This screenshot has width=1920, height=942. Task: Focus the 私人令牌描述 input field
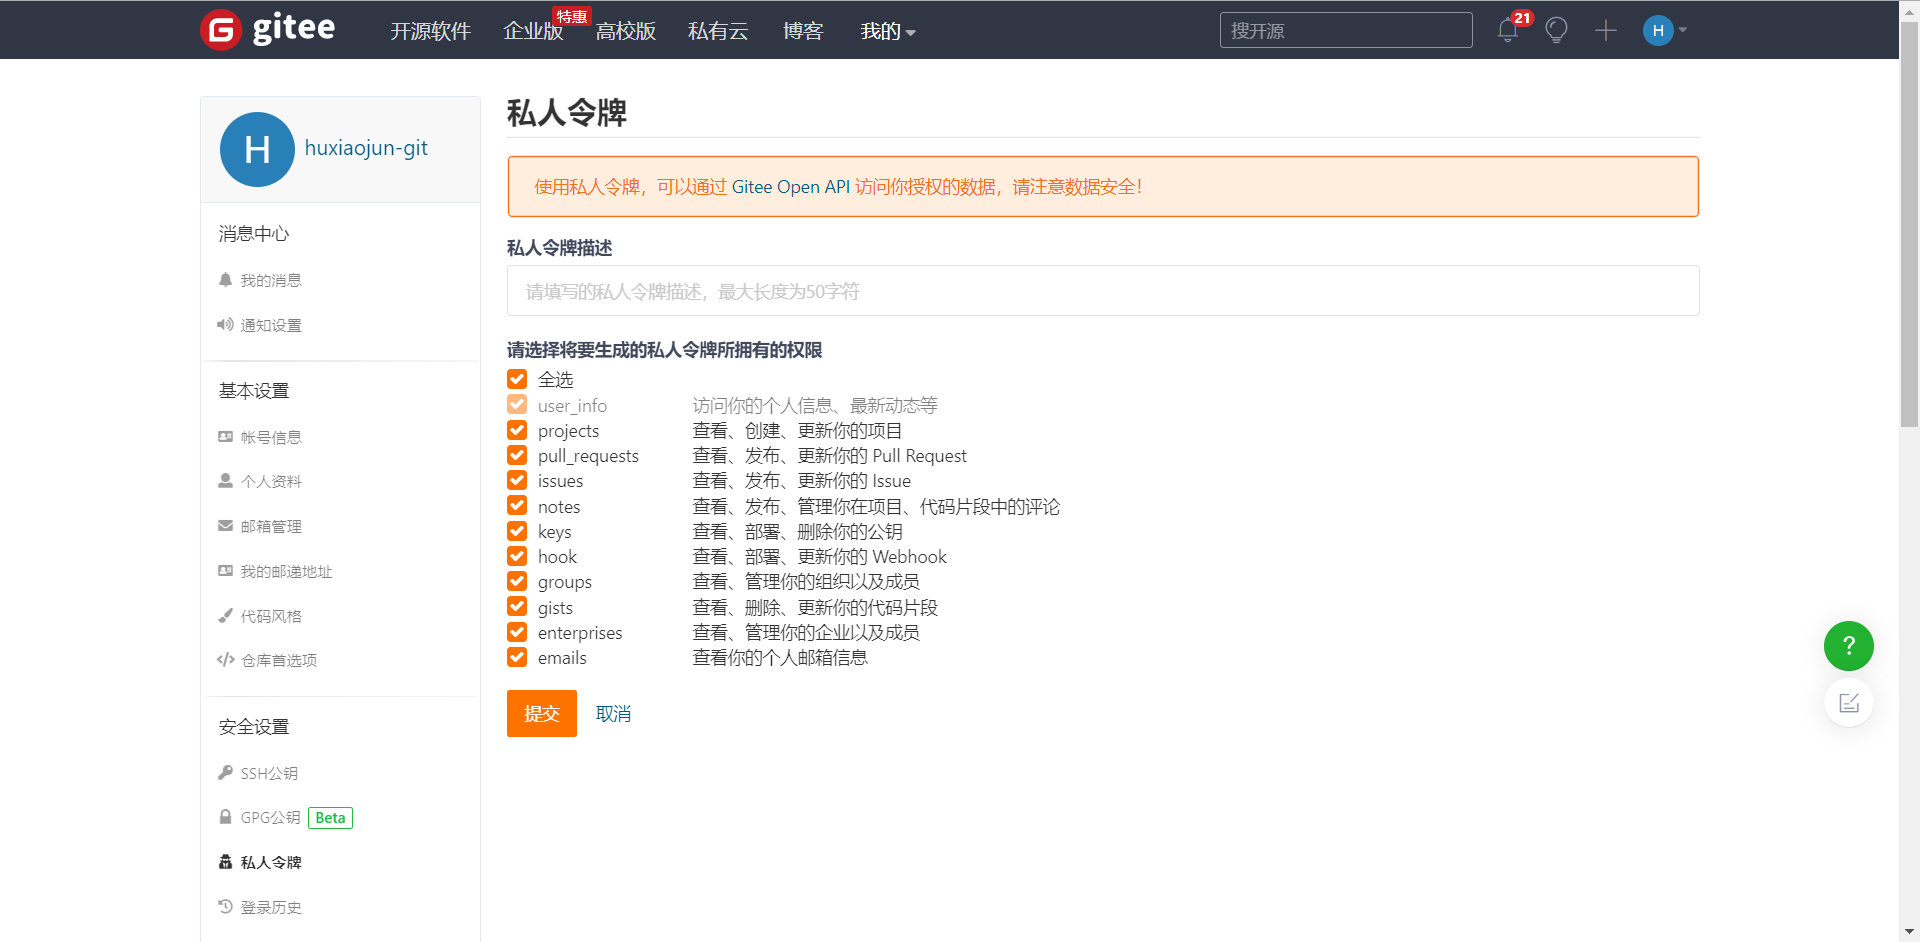pyautogui.click(x=1103, y=291)
